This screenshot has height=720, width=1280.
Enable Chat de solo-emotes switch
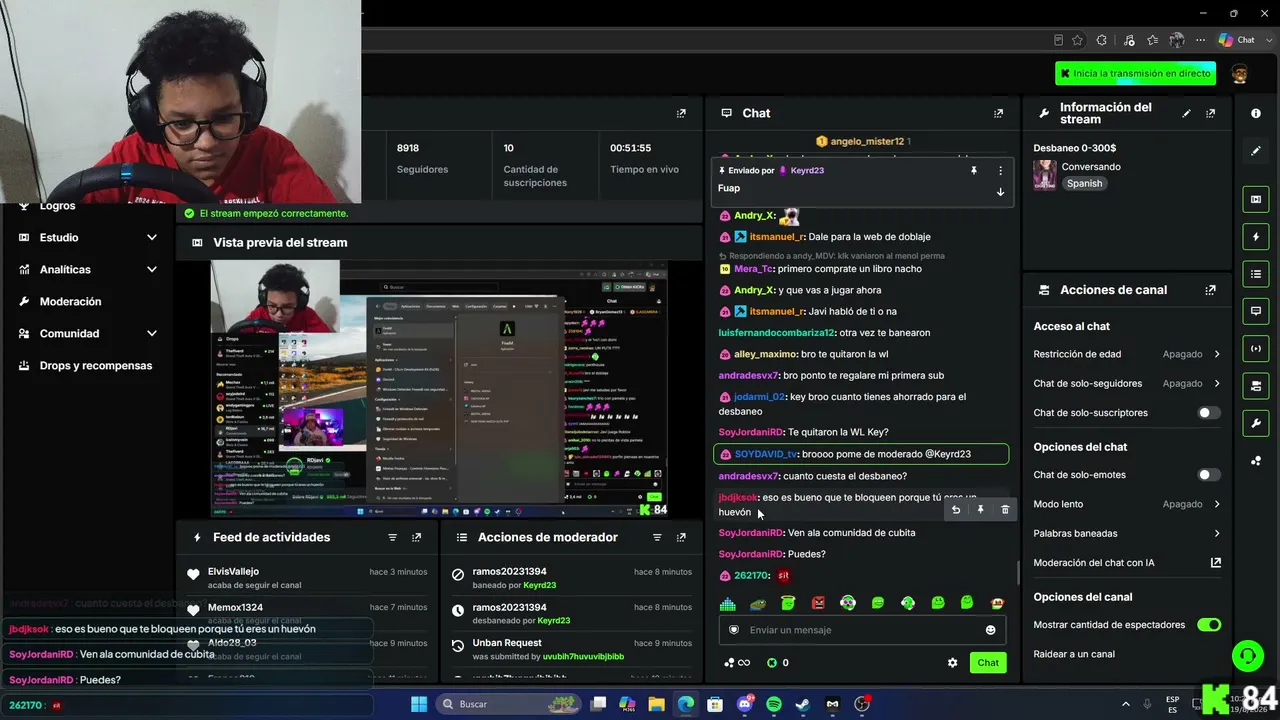(x=1209, y=475)
